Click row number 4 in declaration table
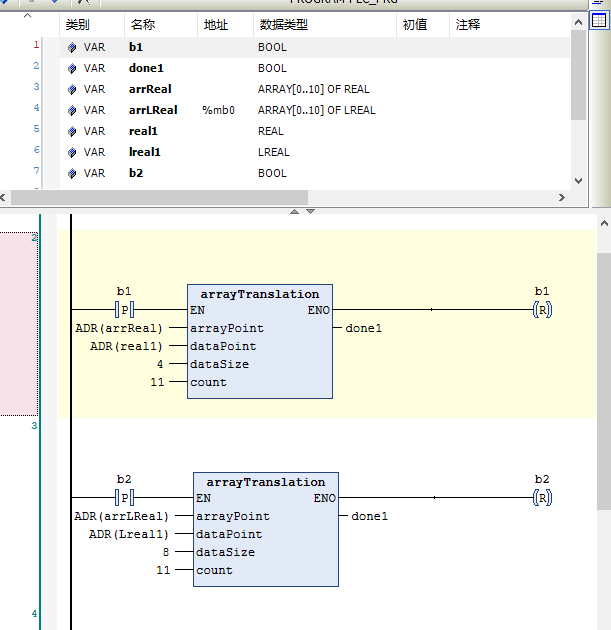611x630 pixels. click(36, 108)
